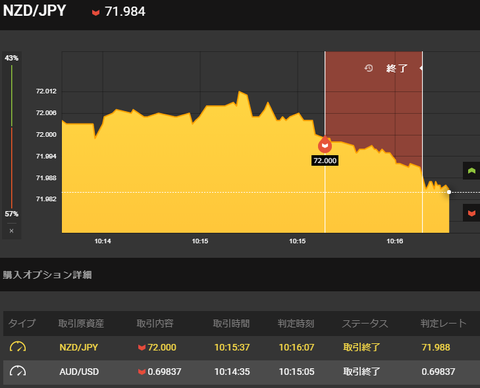Open the 購入オプション詳細 section header

[47, 275]
